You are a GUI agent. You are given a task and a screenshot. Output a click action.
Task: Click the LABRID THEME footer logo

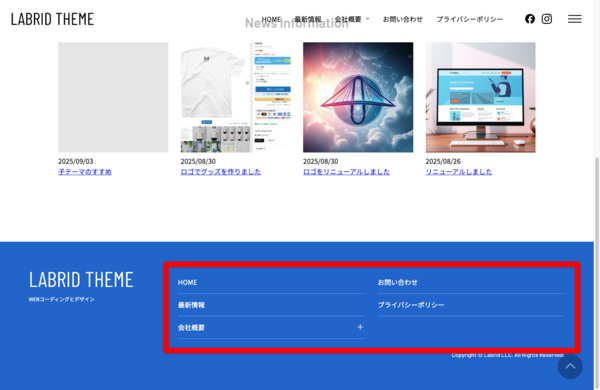point(81,280)
